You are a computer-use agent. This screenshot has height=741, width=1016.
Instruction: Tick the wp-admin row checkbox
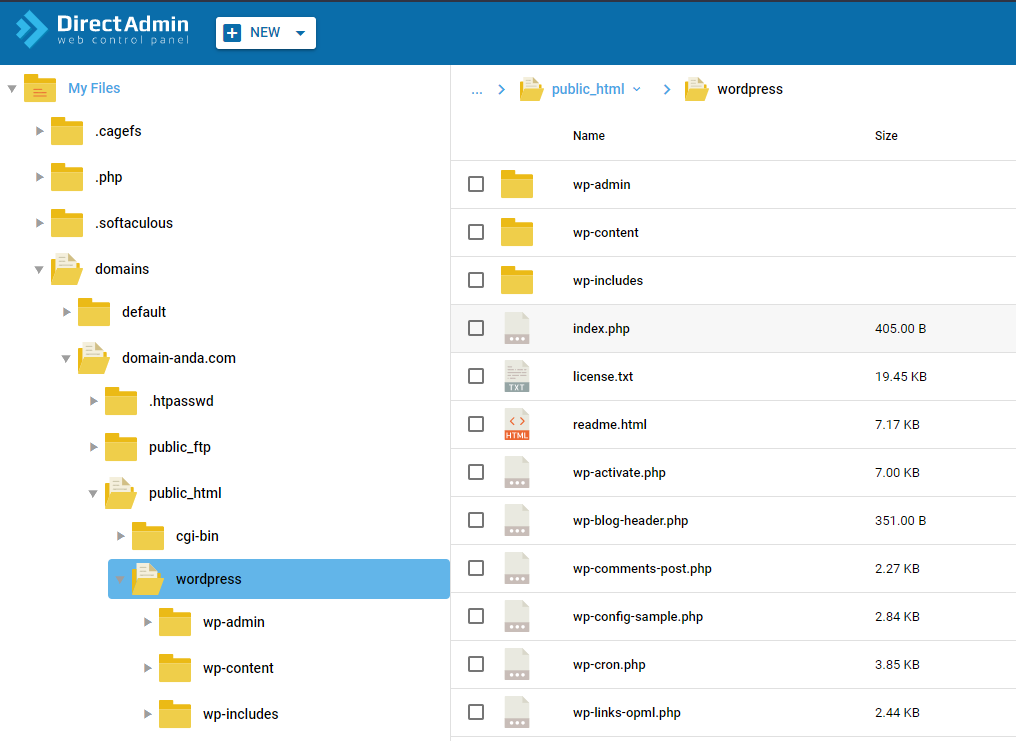tap(476, 184)
